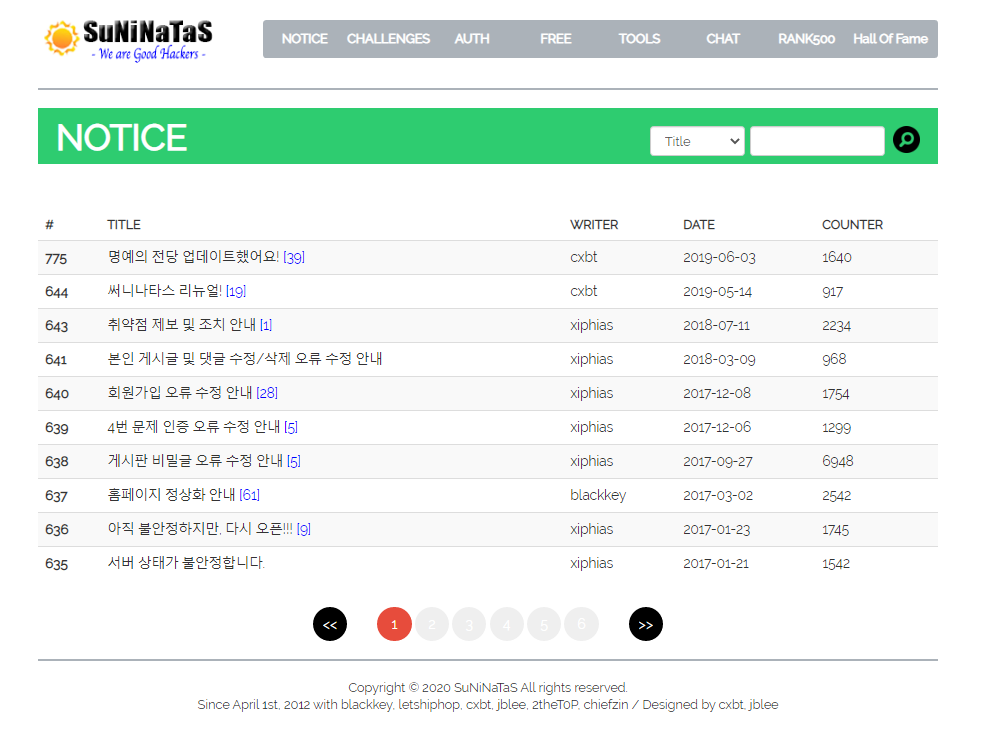
Task: Select page 2 in pagination
Action: (432, 624)
